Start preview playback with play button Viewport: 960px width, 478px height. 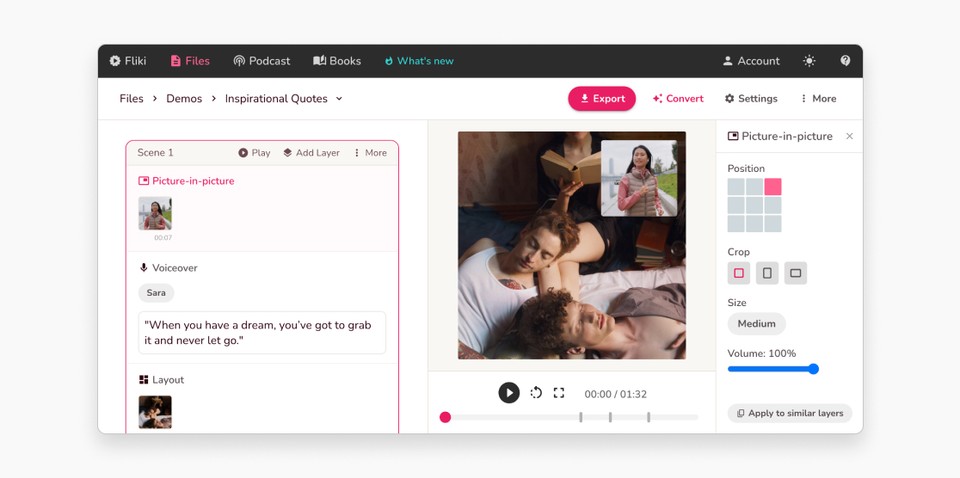[x=509, y=393]
